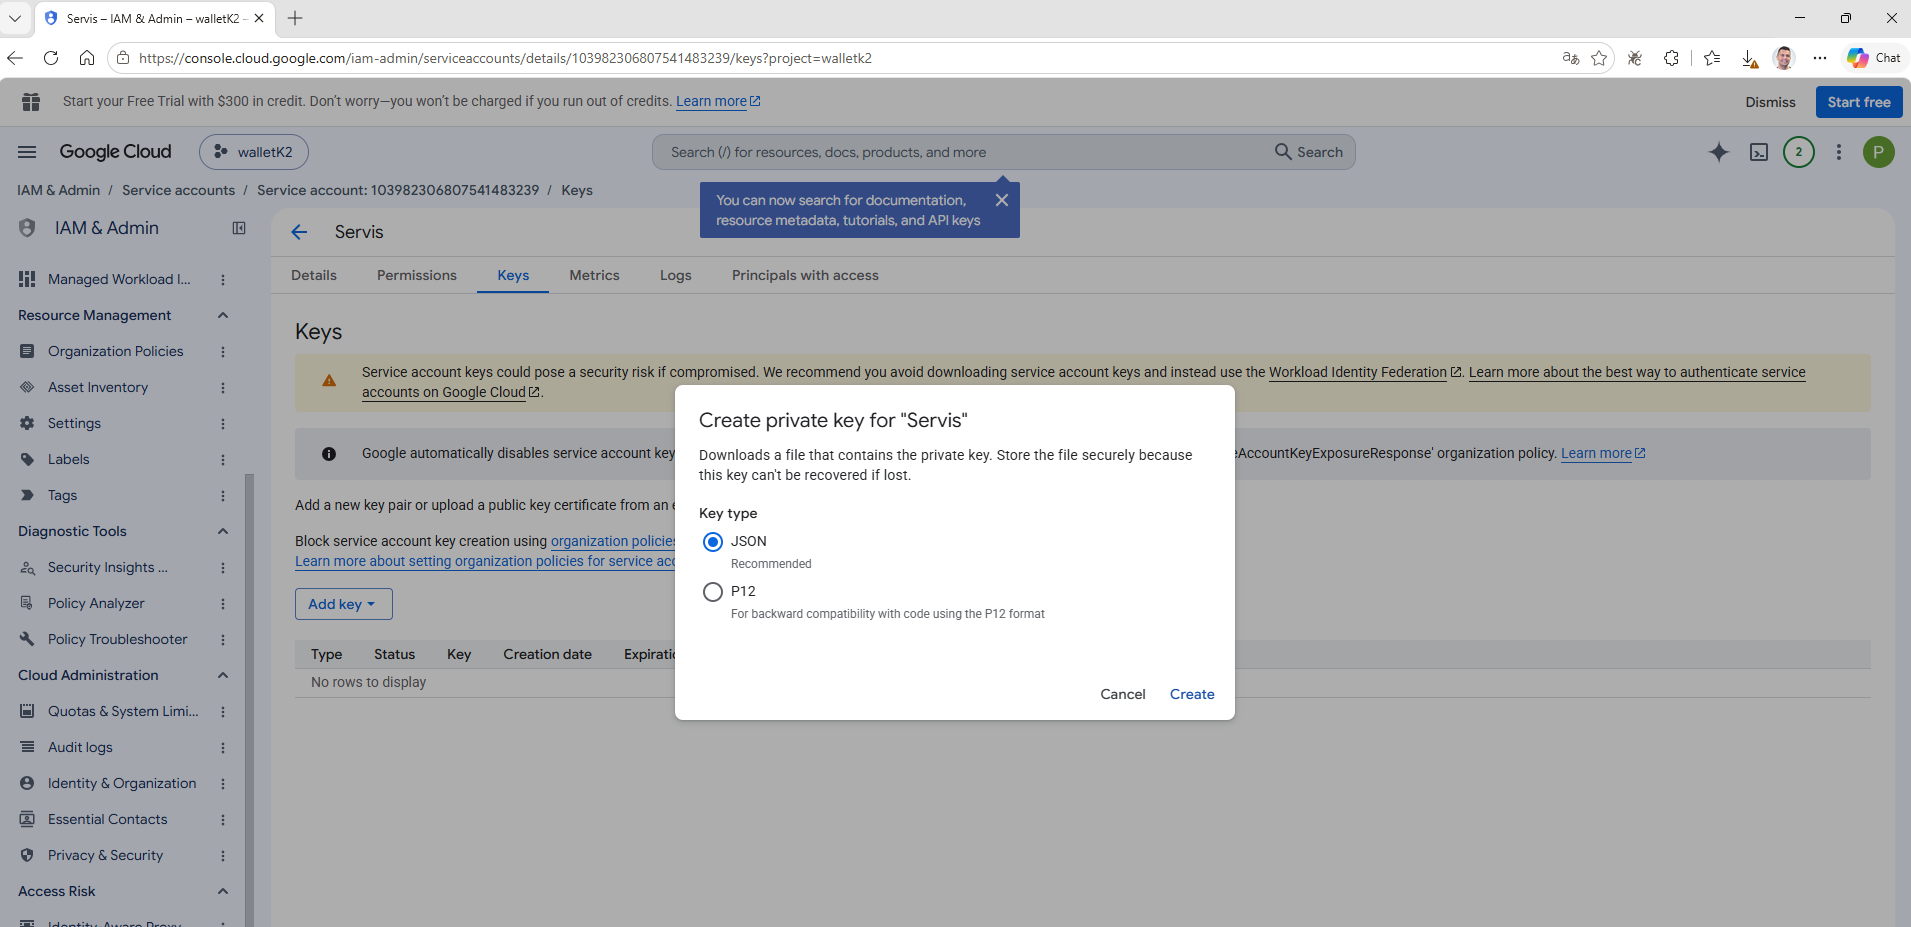Open more options for Organization Policies

pyautogui.click(x=223, y=352)
